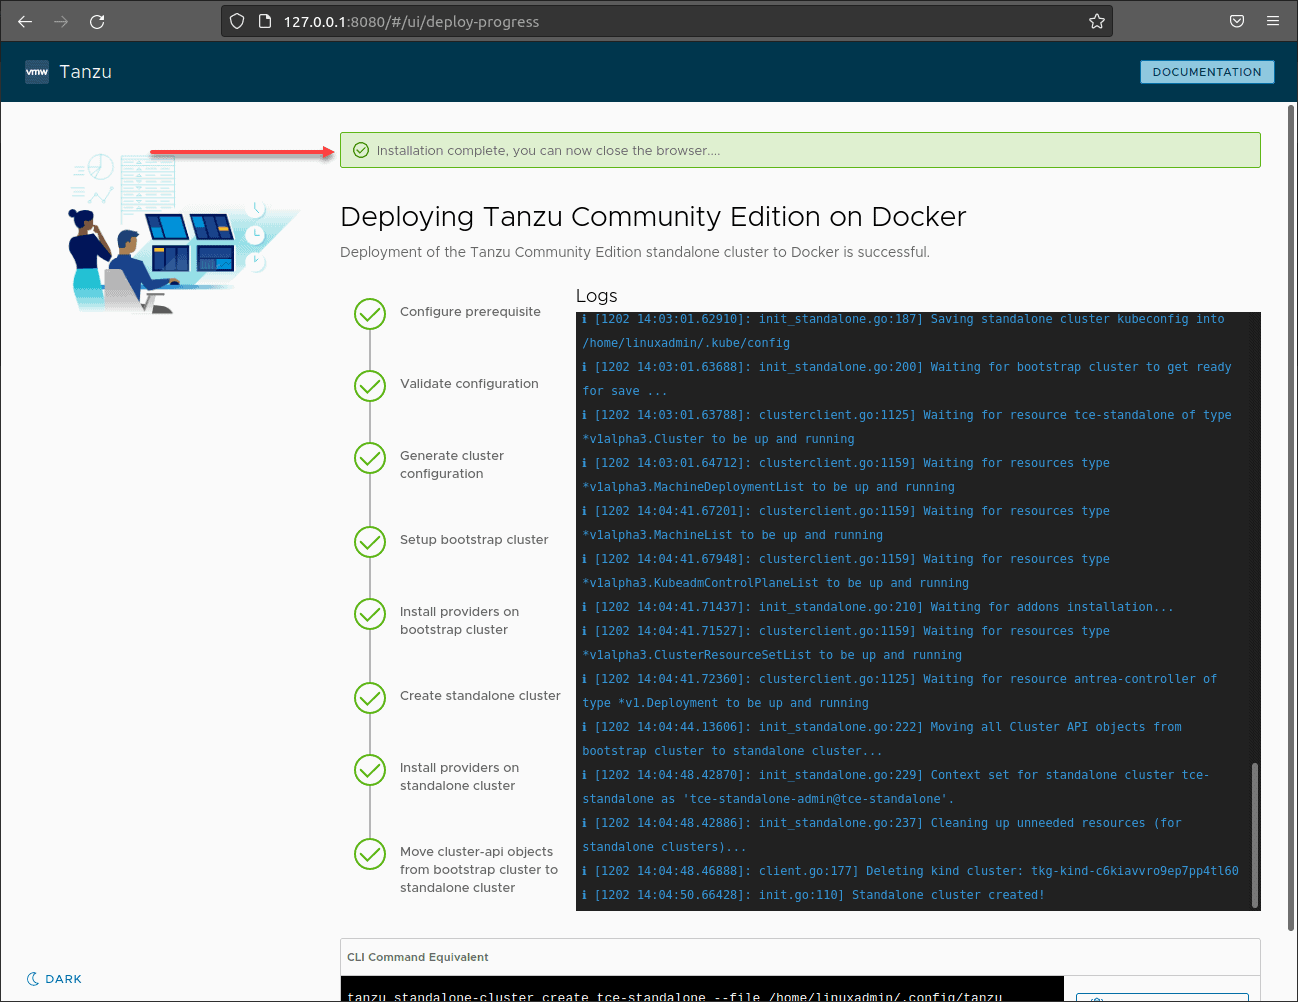
Task: Click the Generate cluster configuration checkmark
Action: (370, 458)
